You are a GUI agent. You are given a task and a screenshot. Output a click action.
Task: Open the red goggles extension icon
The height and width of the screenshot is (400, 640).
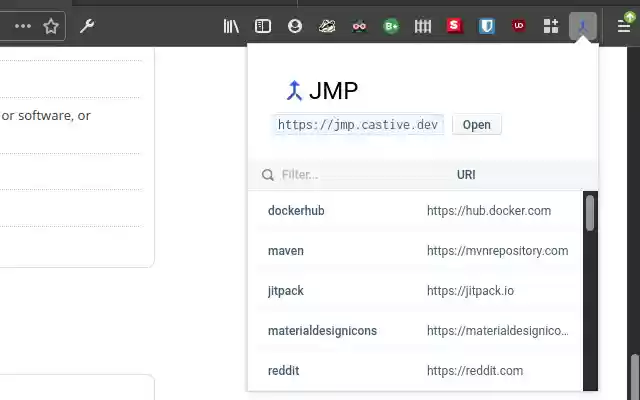point(359,27)
